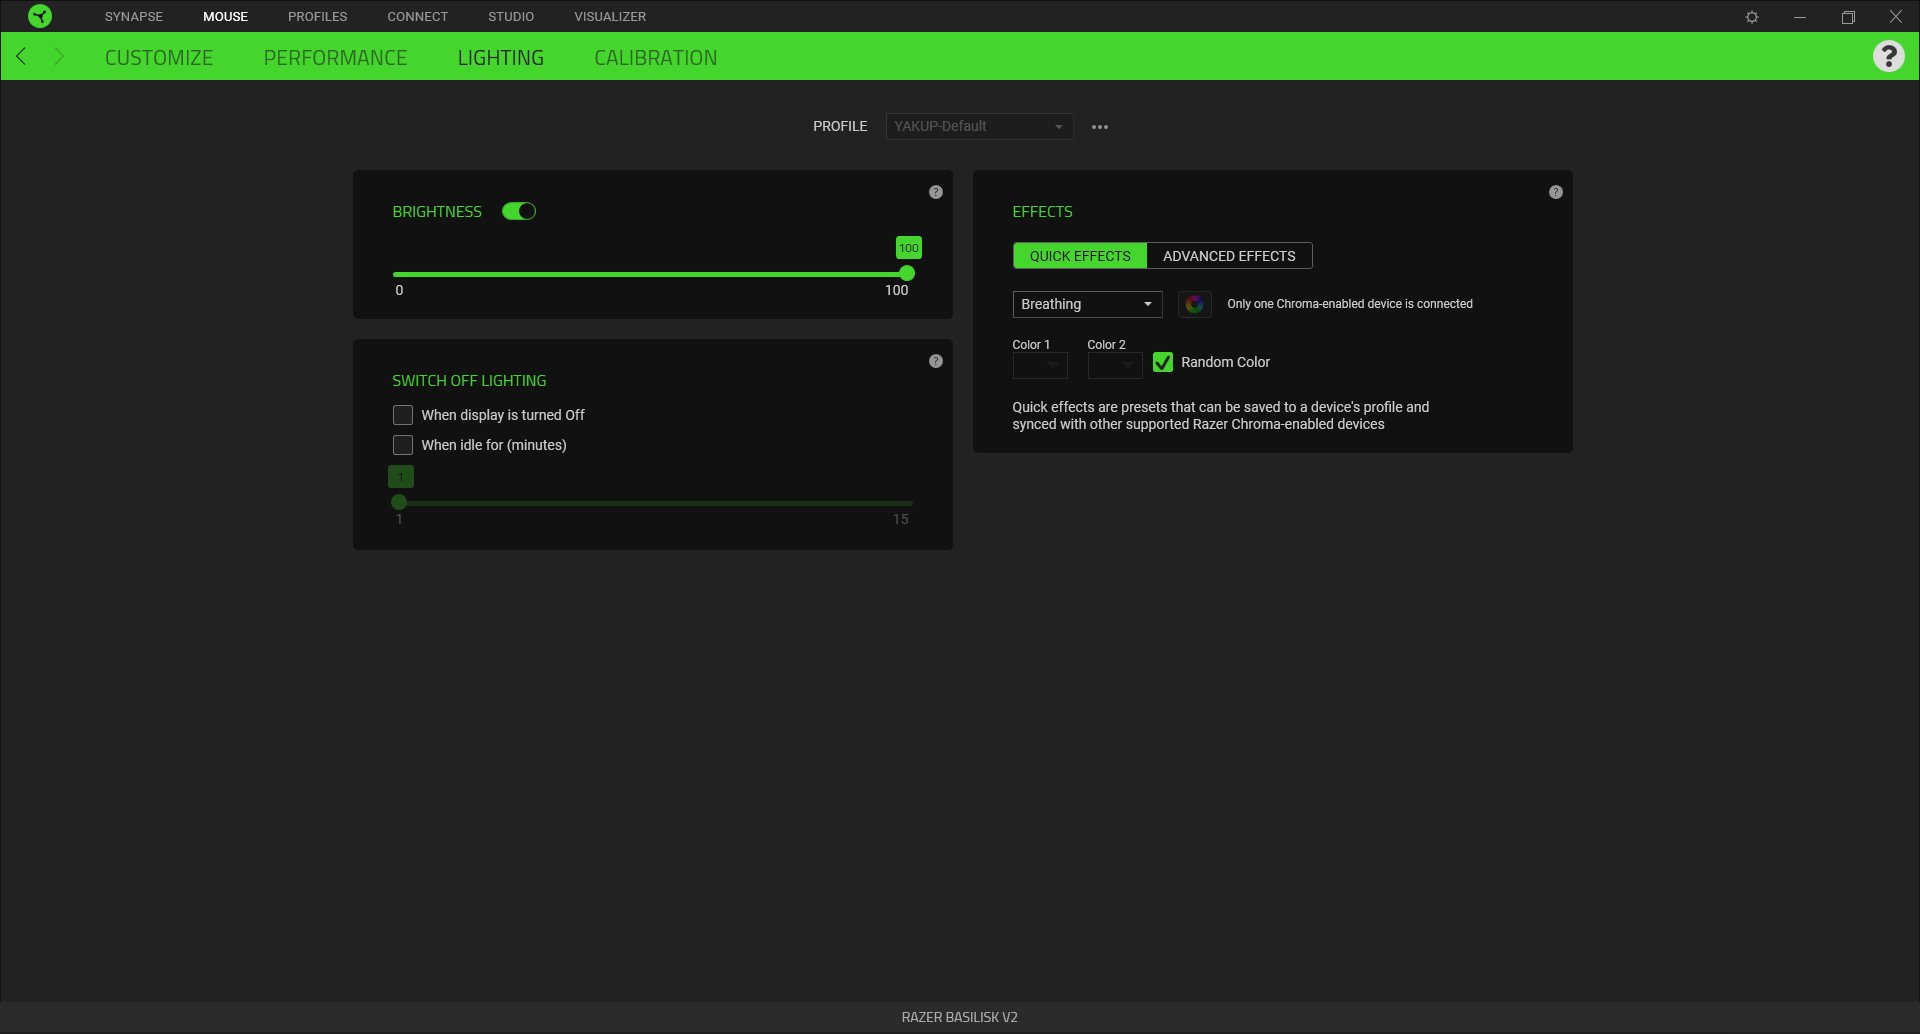Show Switch Off Lighting help icon

(936, 361)
